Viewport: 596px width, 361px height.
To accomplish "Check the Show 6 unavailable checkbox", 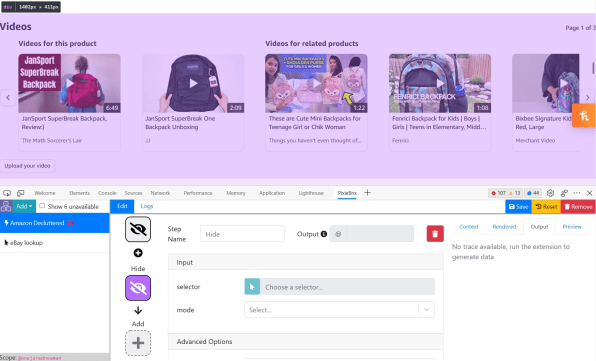I will [x=42, y=206].
